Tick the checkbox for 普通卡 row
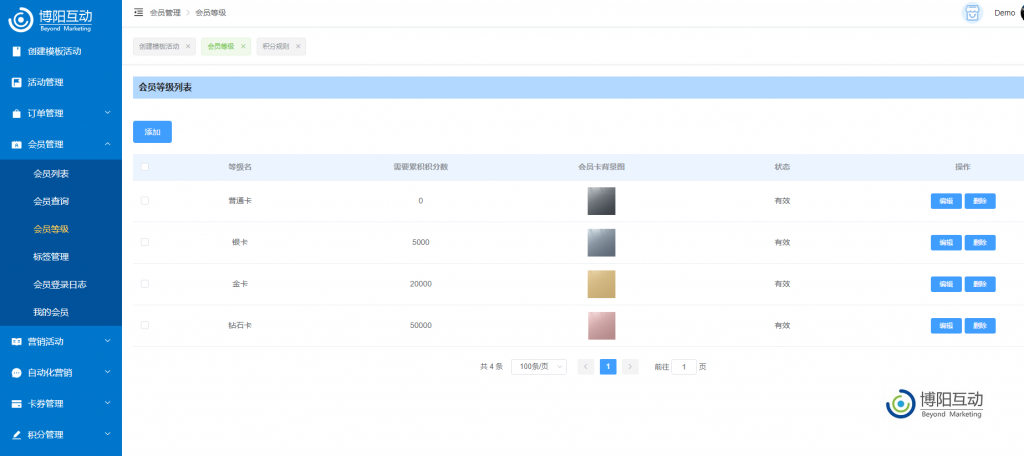Image resolution: width=1024 pixels, height=456 pixels. tap(145, 201)
